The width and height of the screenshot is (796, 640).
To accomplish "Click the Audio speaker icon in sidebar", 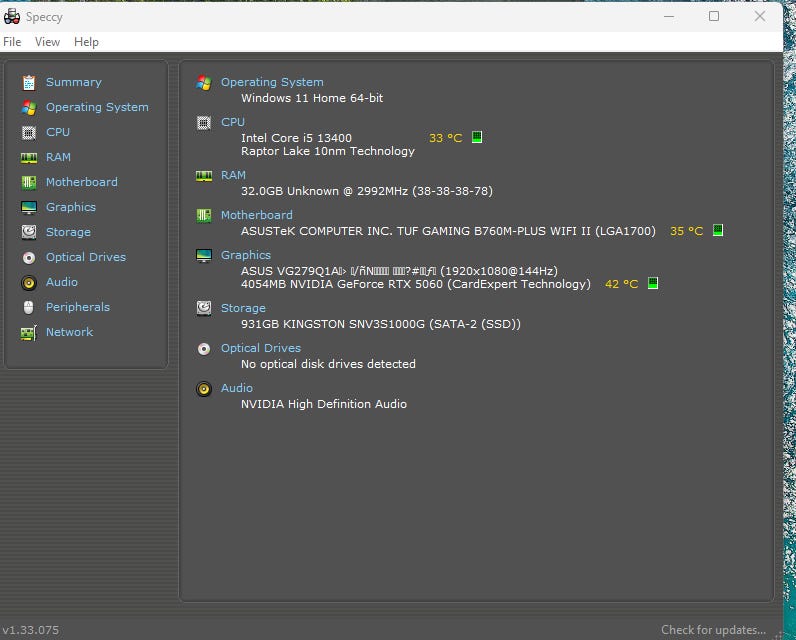I will [x=29, y=283].
